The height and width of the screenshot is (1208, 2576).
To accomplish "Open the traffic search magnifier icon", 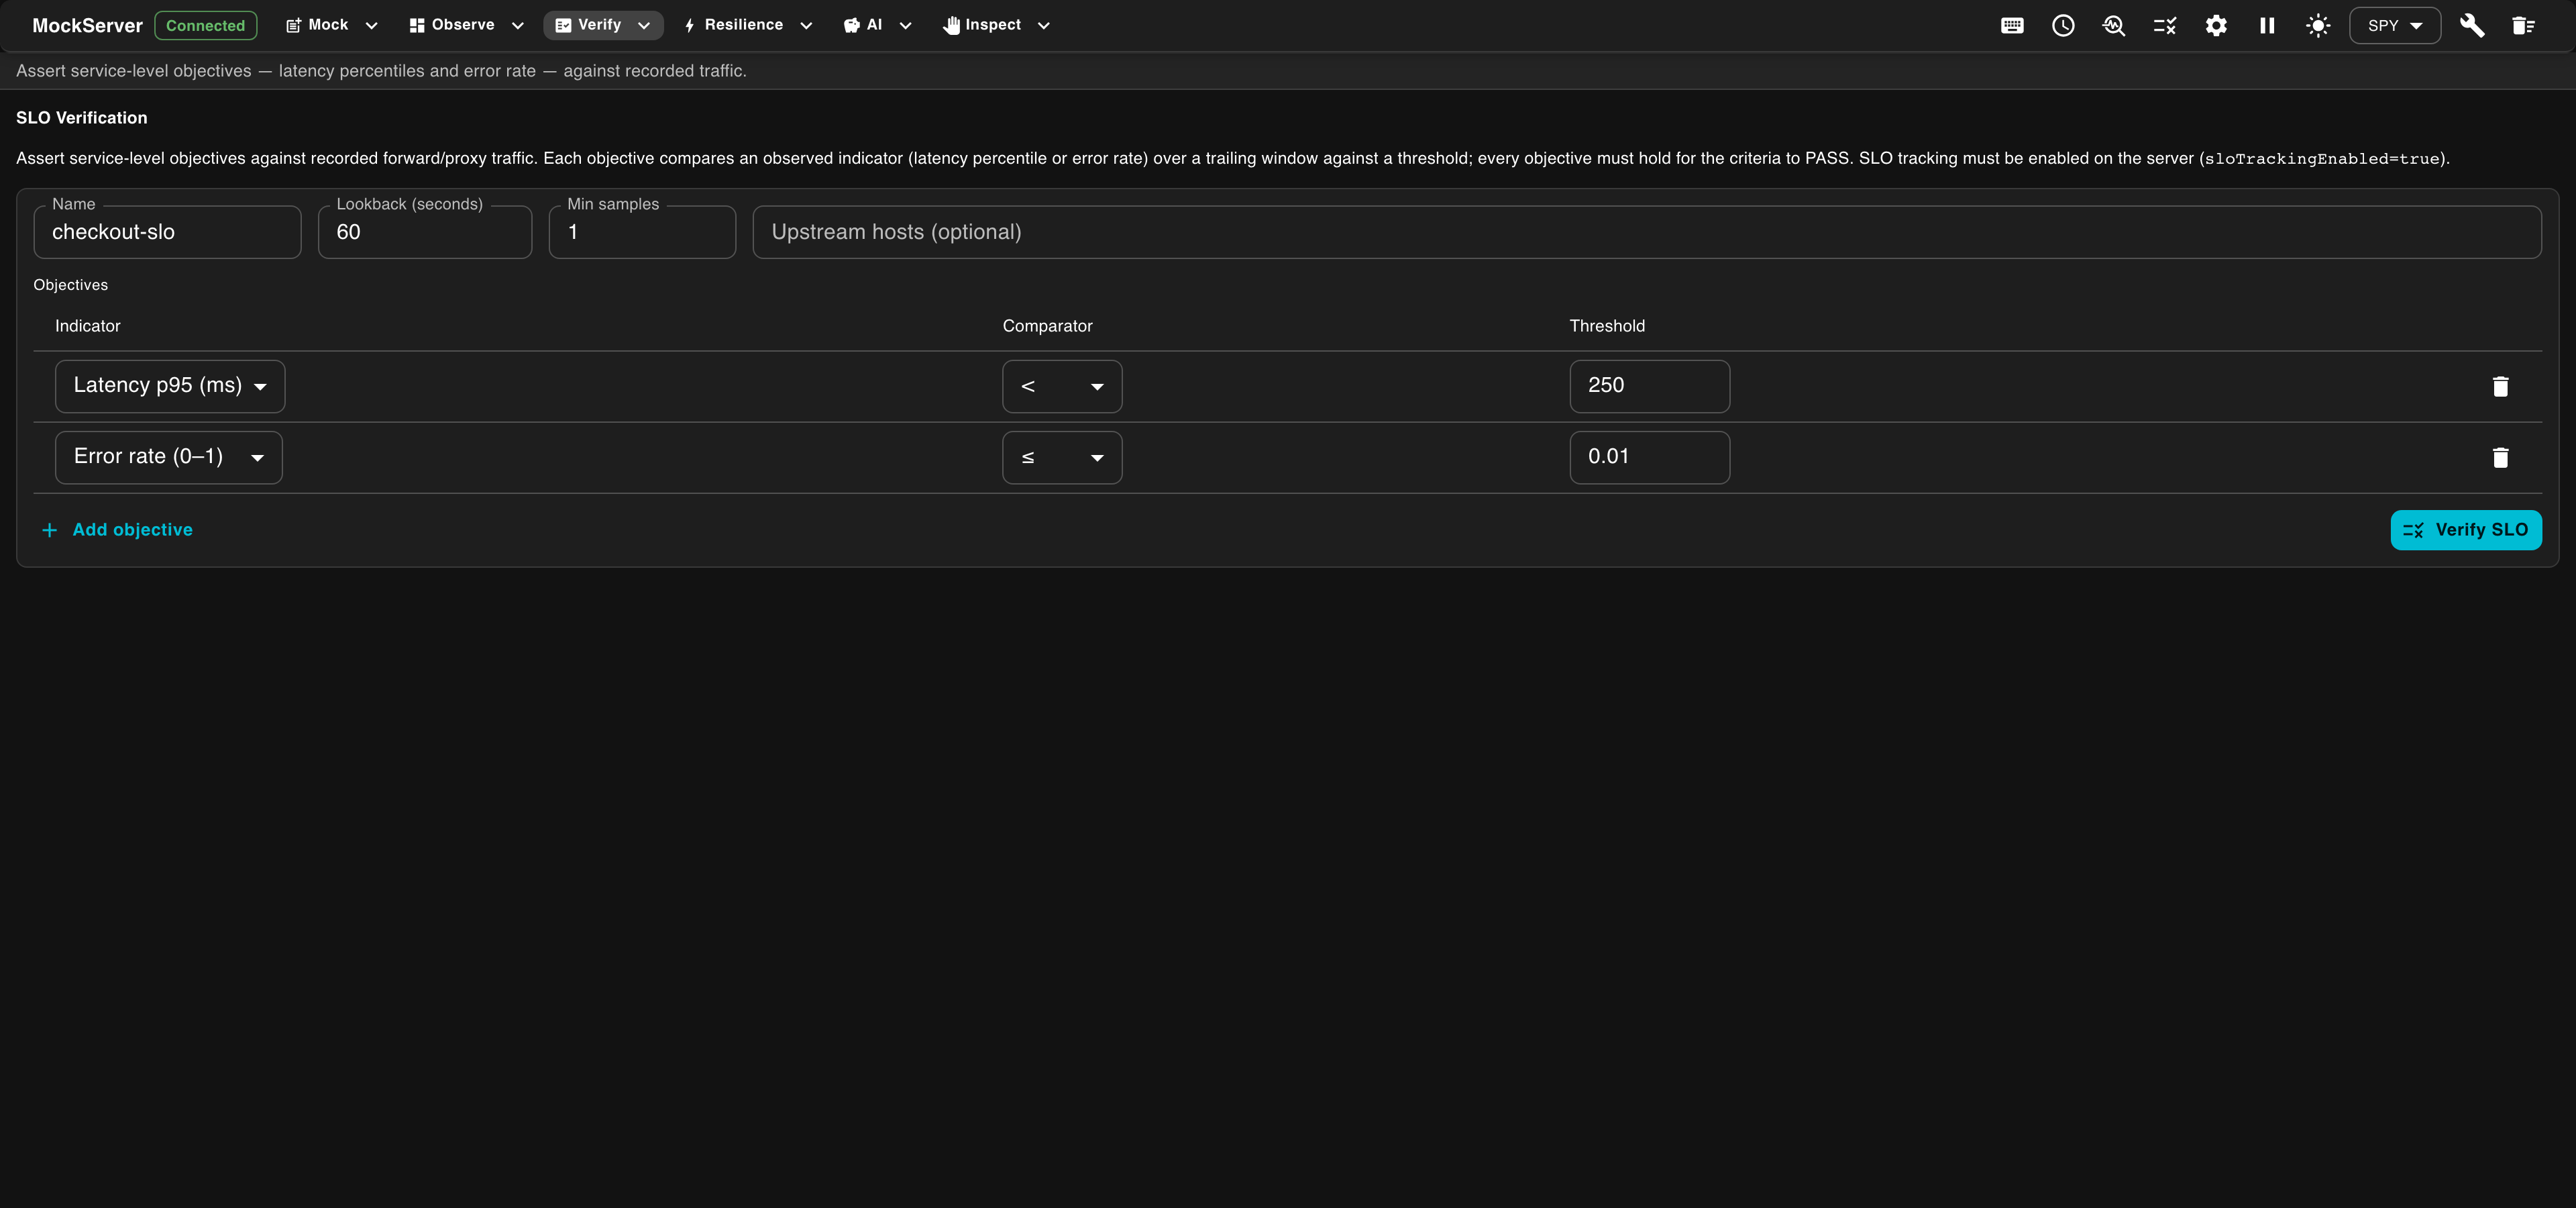I will (x=2114, y=26).
